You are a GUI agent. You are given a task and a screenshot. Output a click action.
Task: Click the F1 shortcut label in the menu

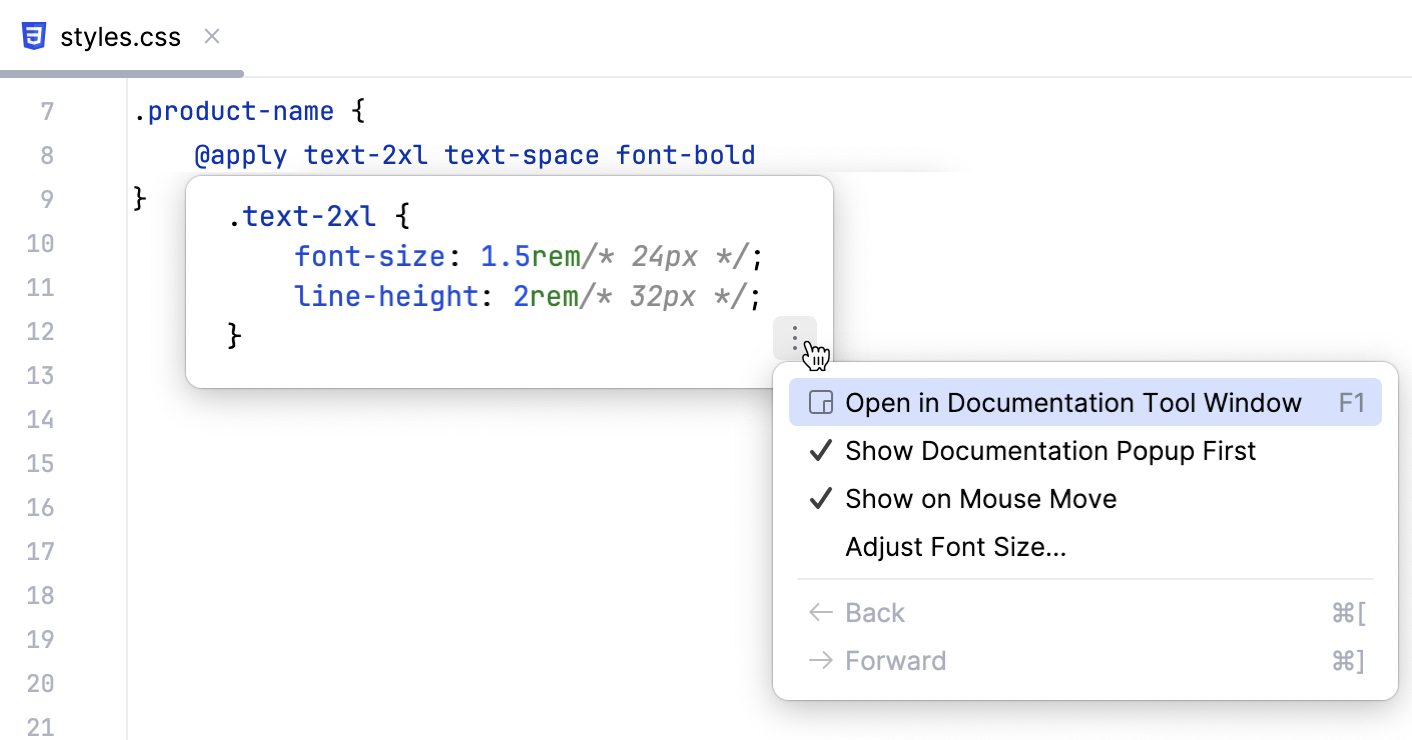coord(1352,403)
